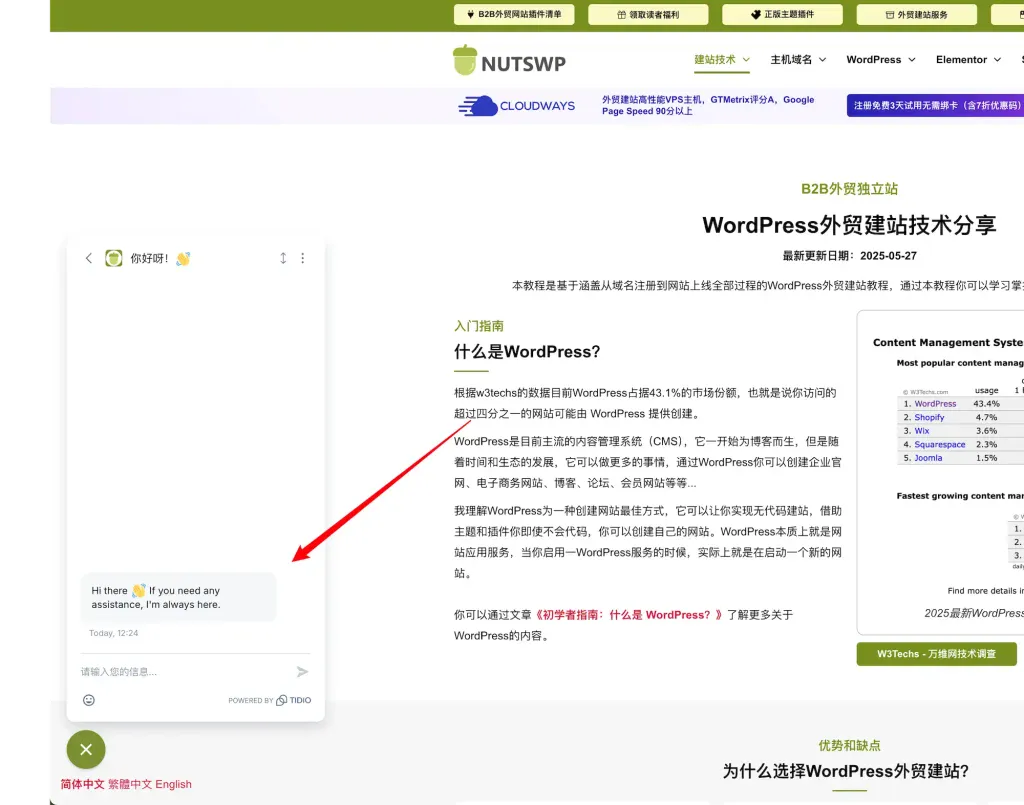Click Shopify row in CMS table
1024x805 pixels.
click(x=959, y=417)
